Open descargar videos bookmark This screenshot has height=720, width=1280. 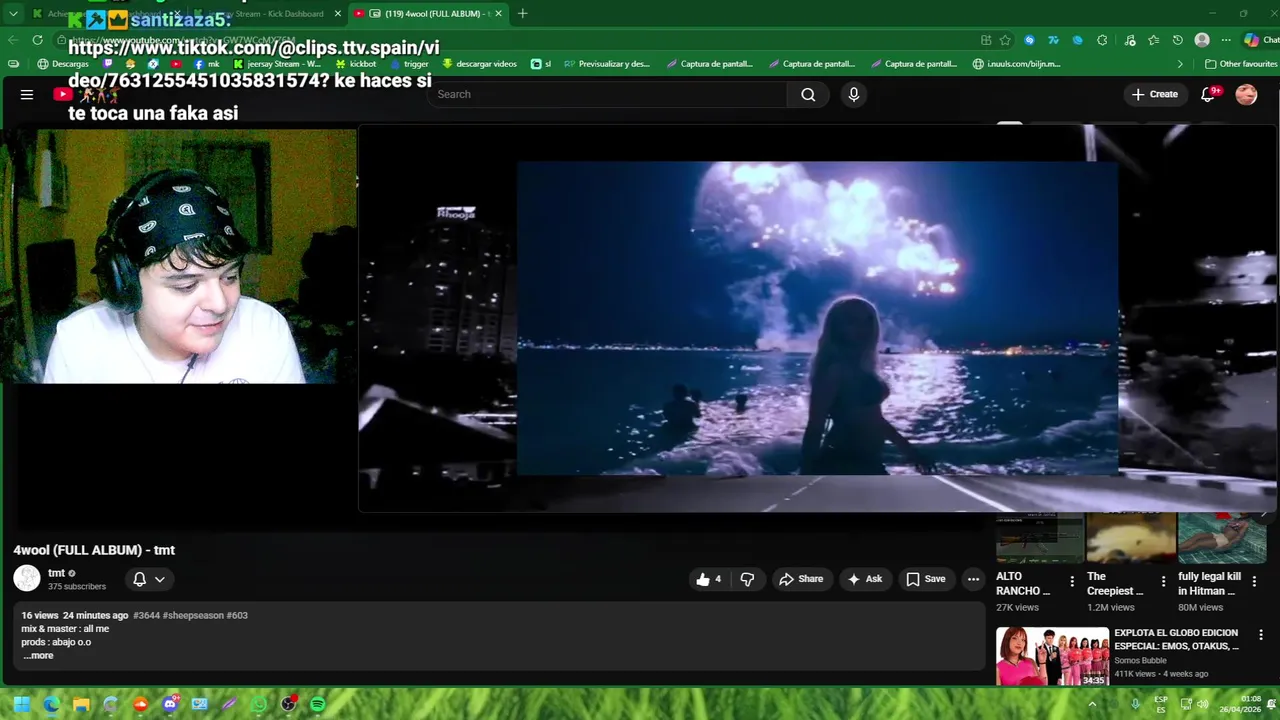479,64
